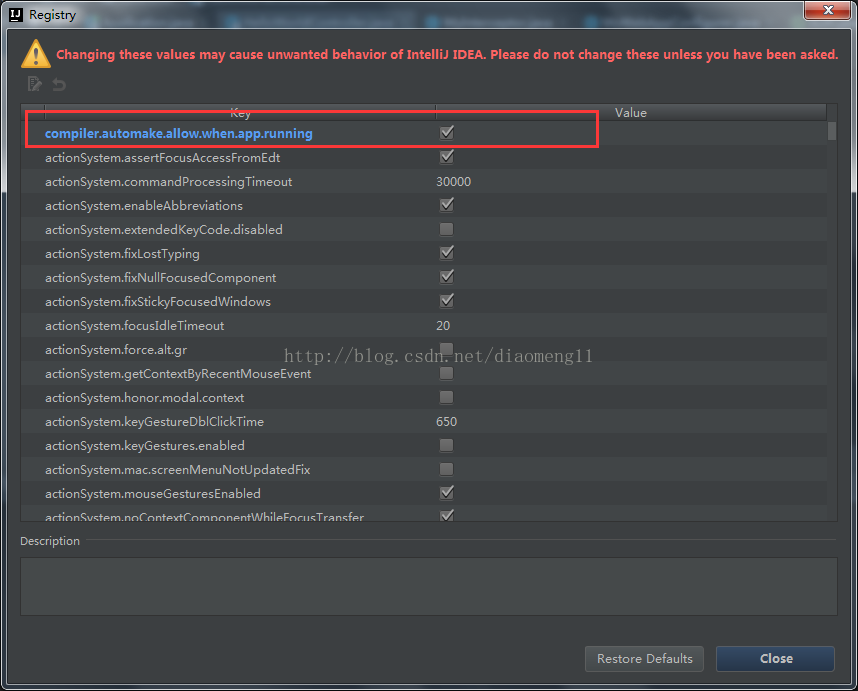
Task: Enable actionSystem.keyGestures.enabled checkbox
Action: click(447, 445)
